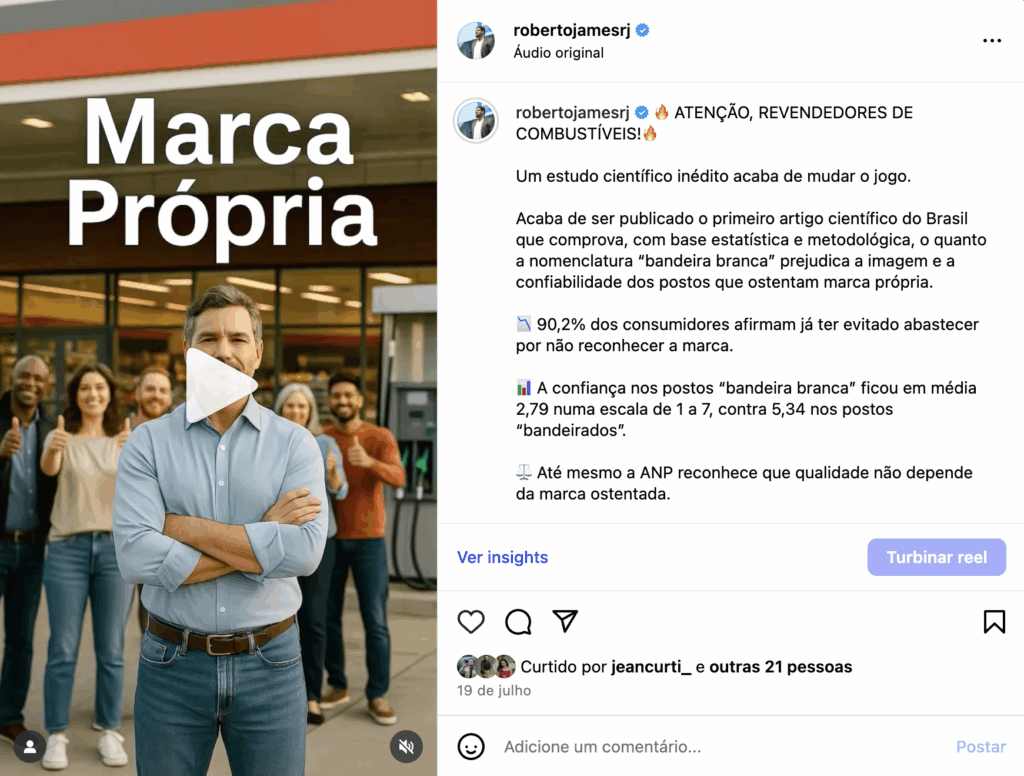Screen dimensions: 1024x776
Task: Click the Postar comment button
Action: coord(980,747)
